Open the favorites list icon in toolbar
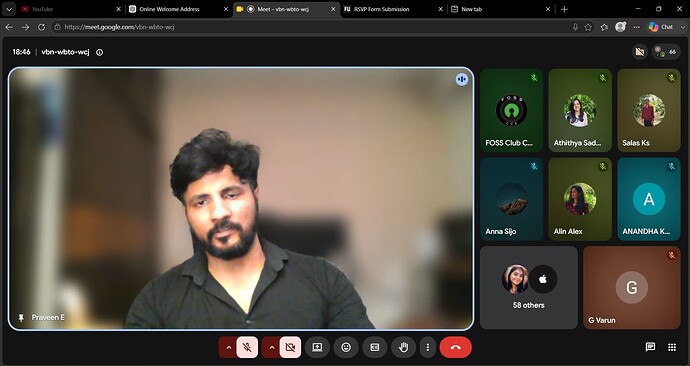The width and height of the screenshot is (690, 366). (x=605, y=27)
